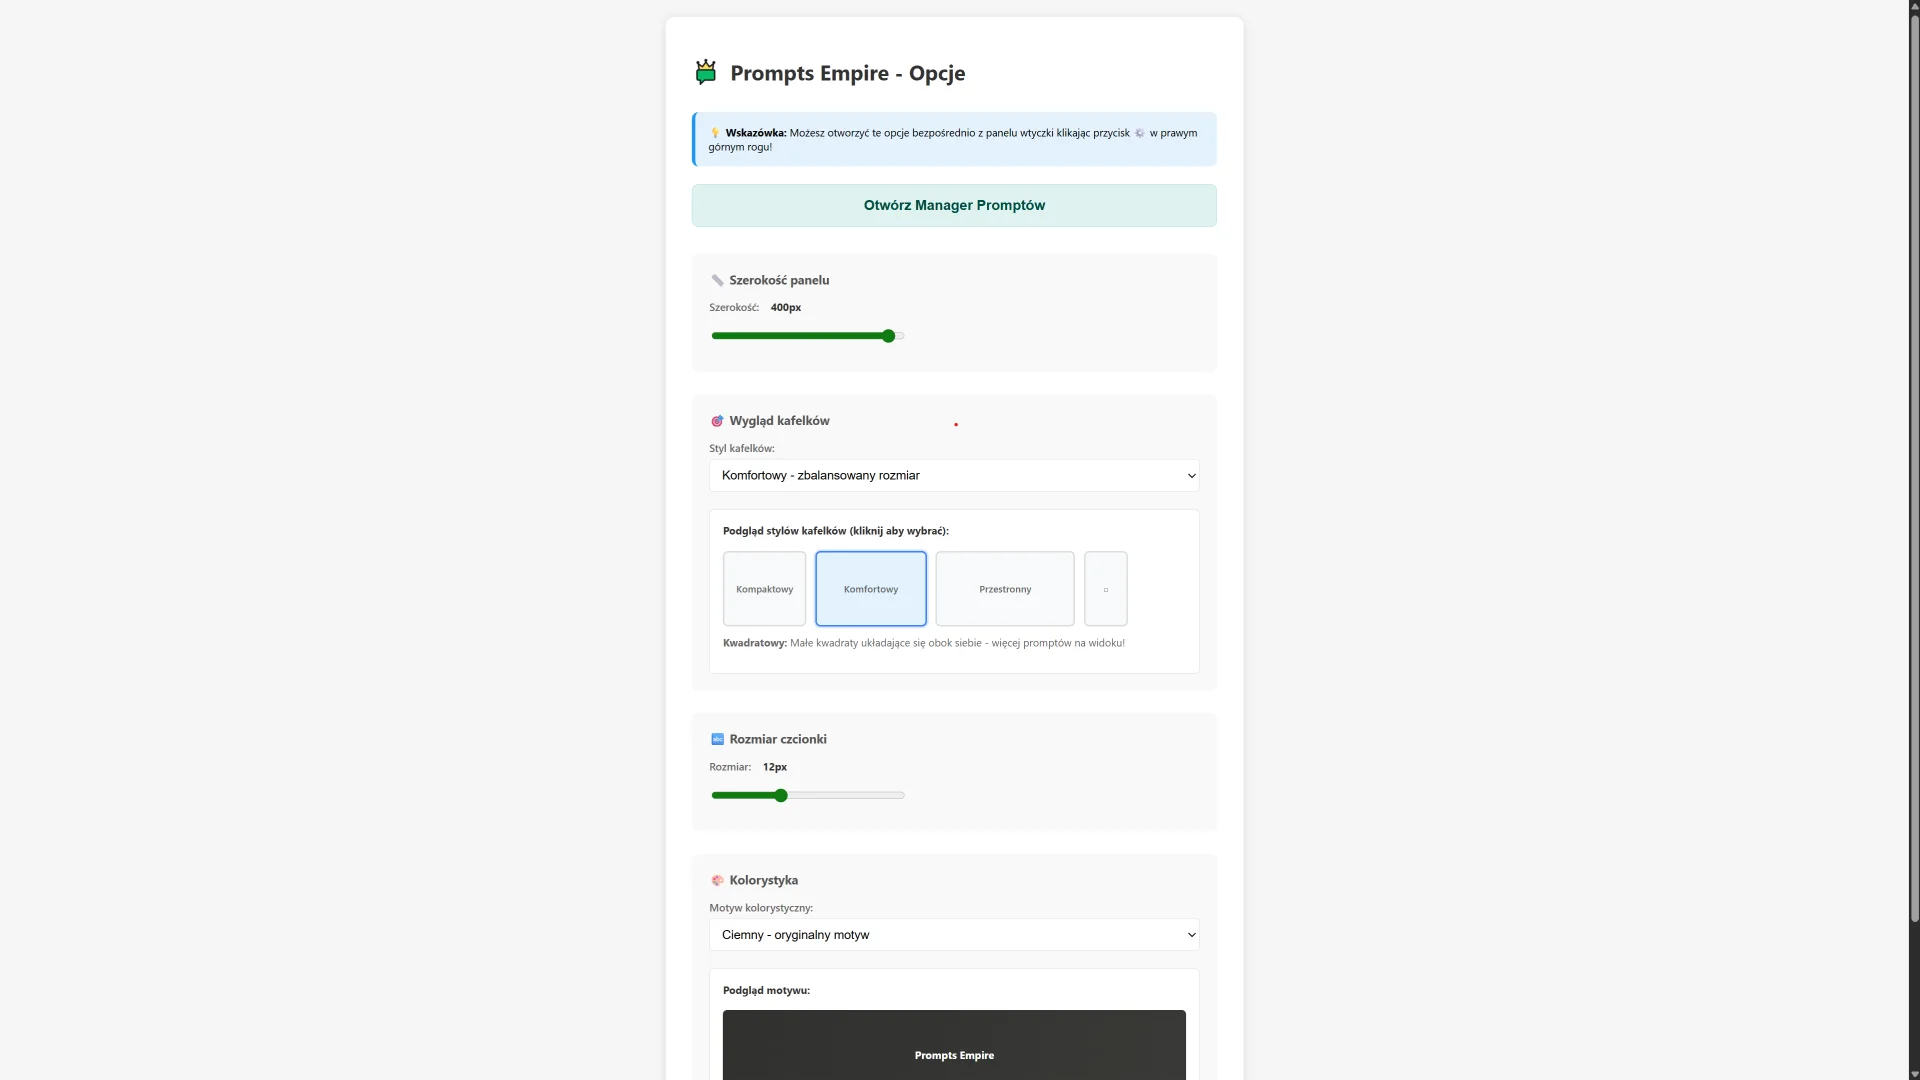Click the gear icon in the hint text
Screen dimensions: 1920x1080
click(x=1139, y=133)
